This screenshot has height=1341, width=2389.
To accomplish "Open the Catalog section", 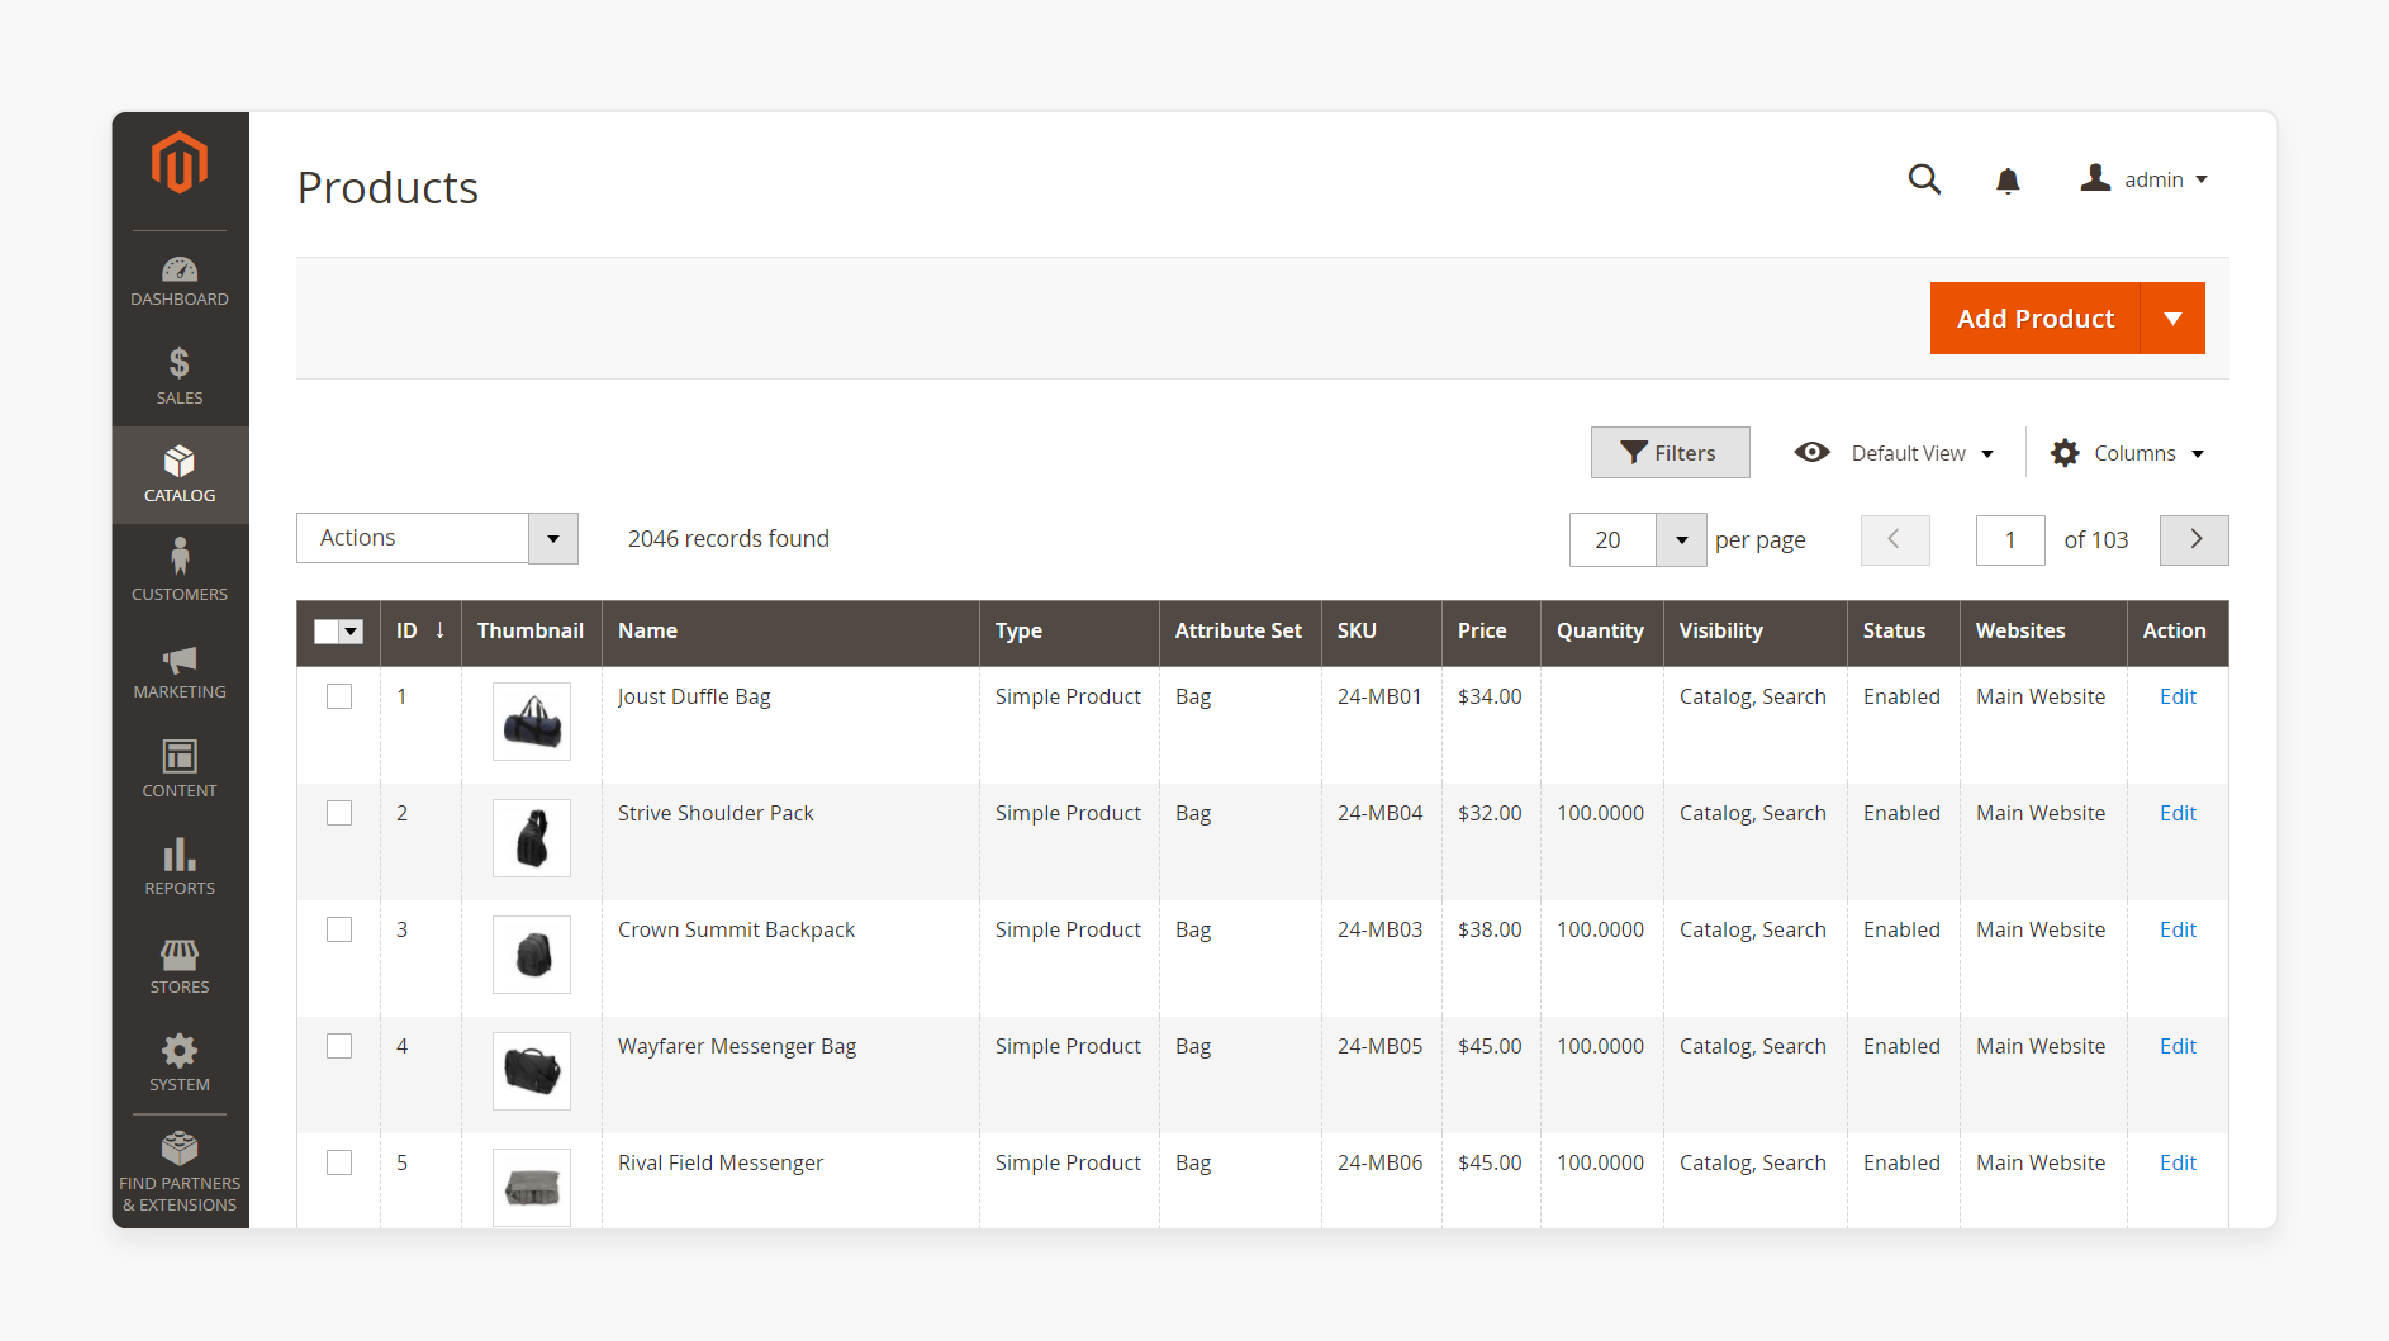I will [177, 474].
